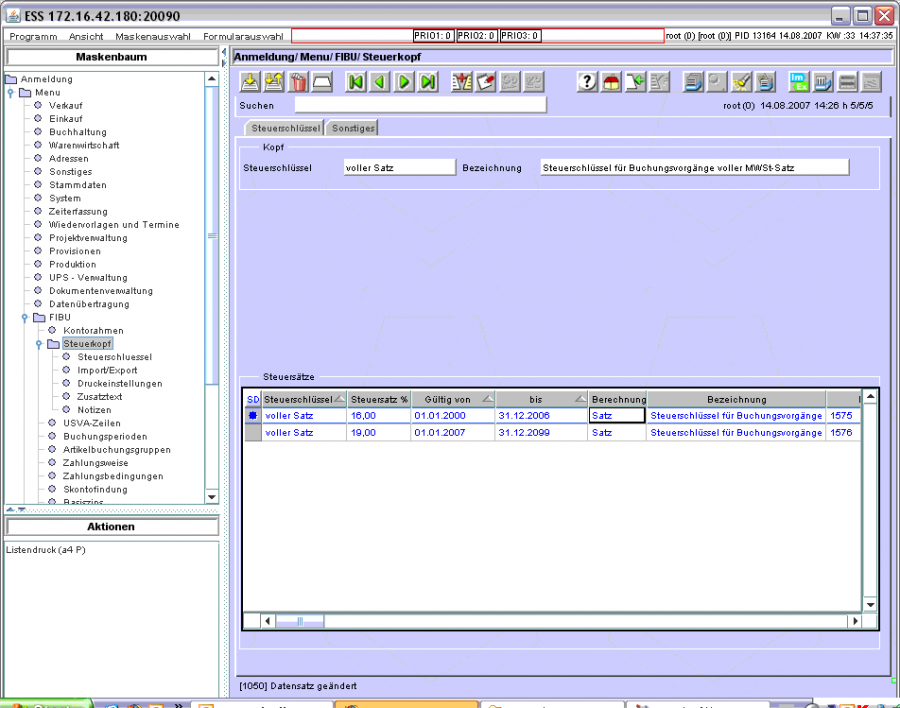This screenshot has height=708, width=900.
Task: Collapse the Menu tree node
Action: click(x=10, y=92)
